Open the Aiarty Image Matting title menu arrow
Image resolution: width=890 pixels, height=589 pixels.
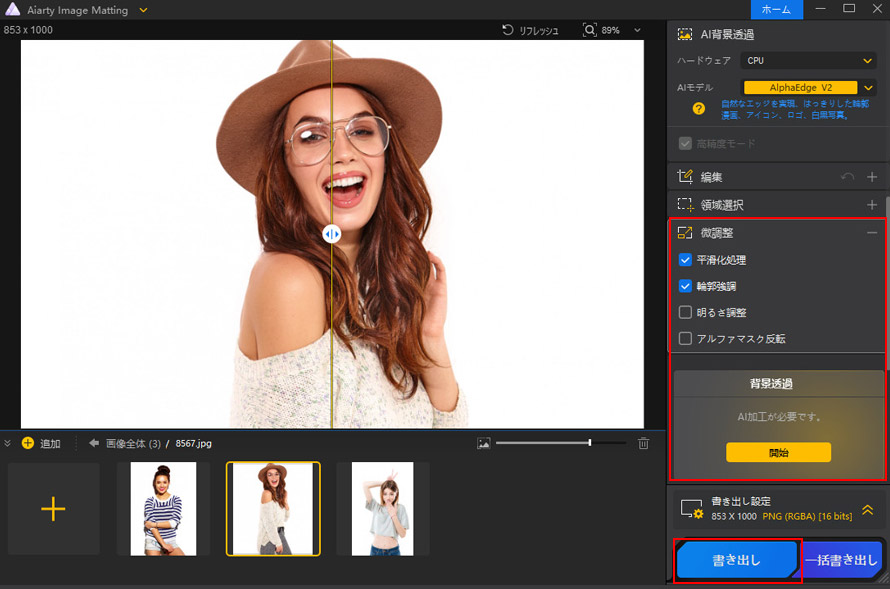tap(144, 10)
